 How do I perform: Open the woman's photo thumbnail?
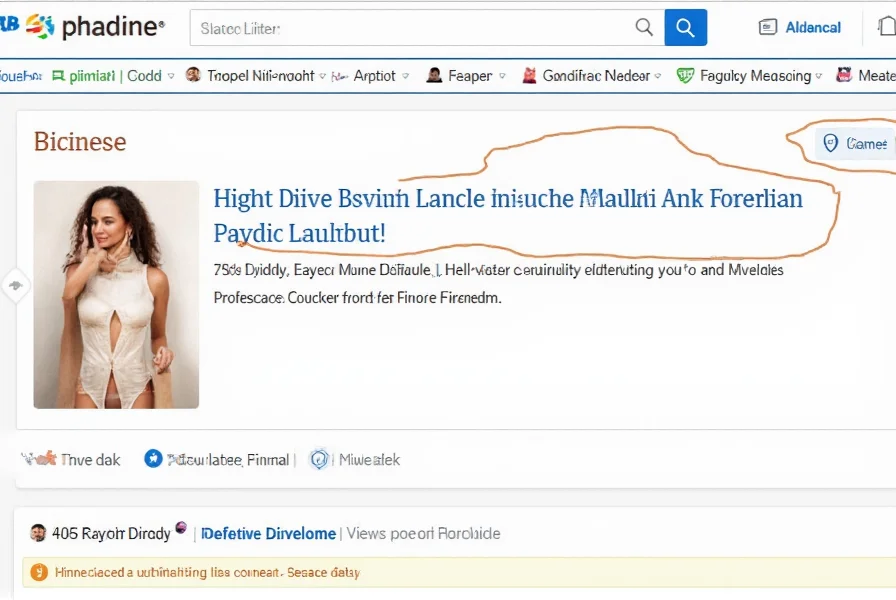pyautogui.click(x=116, y=294)
